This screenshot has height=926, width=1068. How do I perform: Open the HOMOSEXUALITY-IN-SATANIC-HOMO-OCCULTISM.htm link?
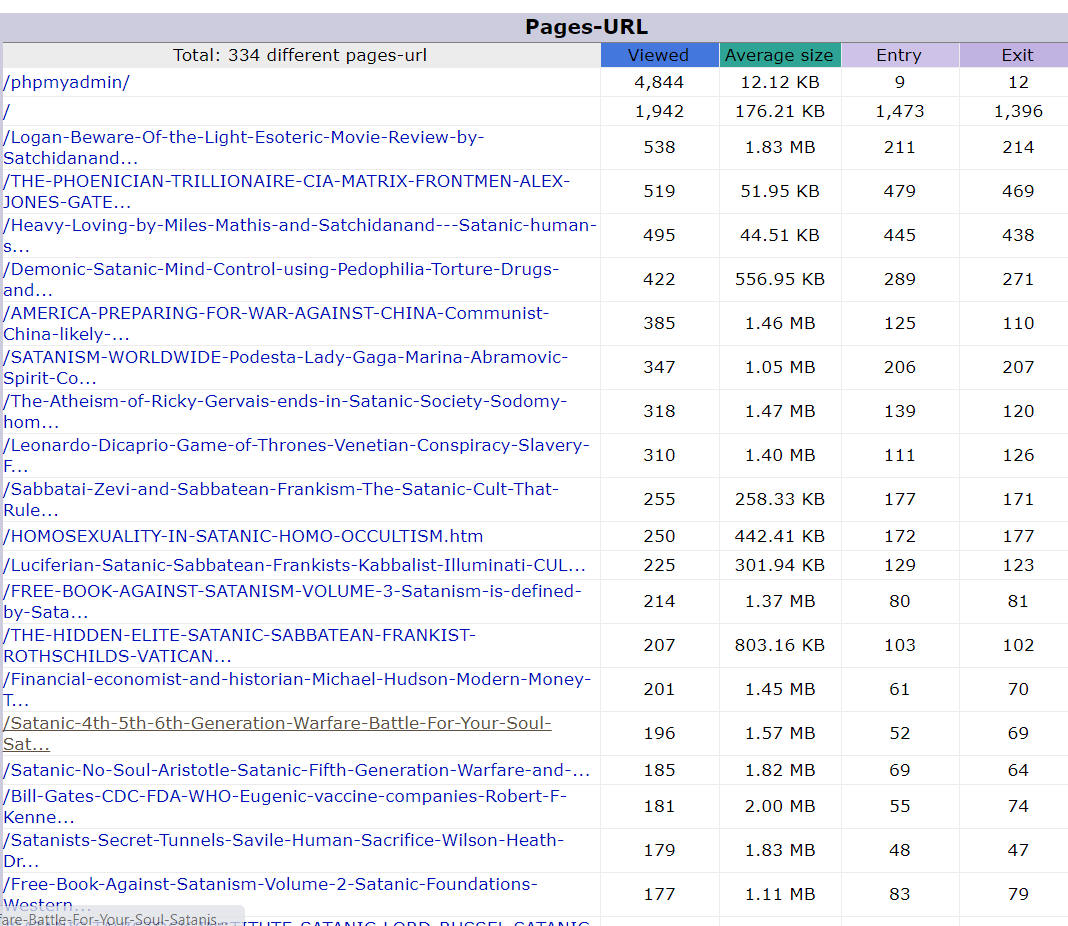click(x=243, y=536)
